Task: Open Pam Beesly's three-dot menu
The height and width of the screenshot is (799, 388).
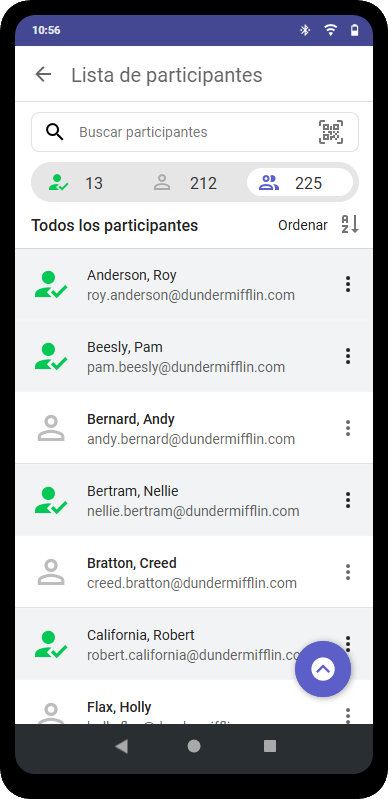Action: 348,356
